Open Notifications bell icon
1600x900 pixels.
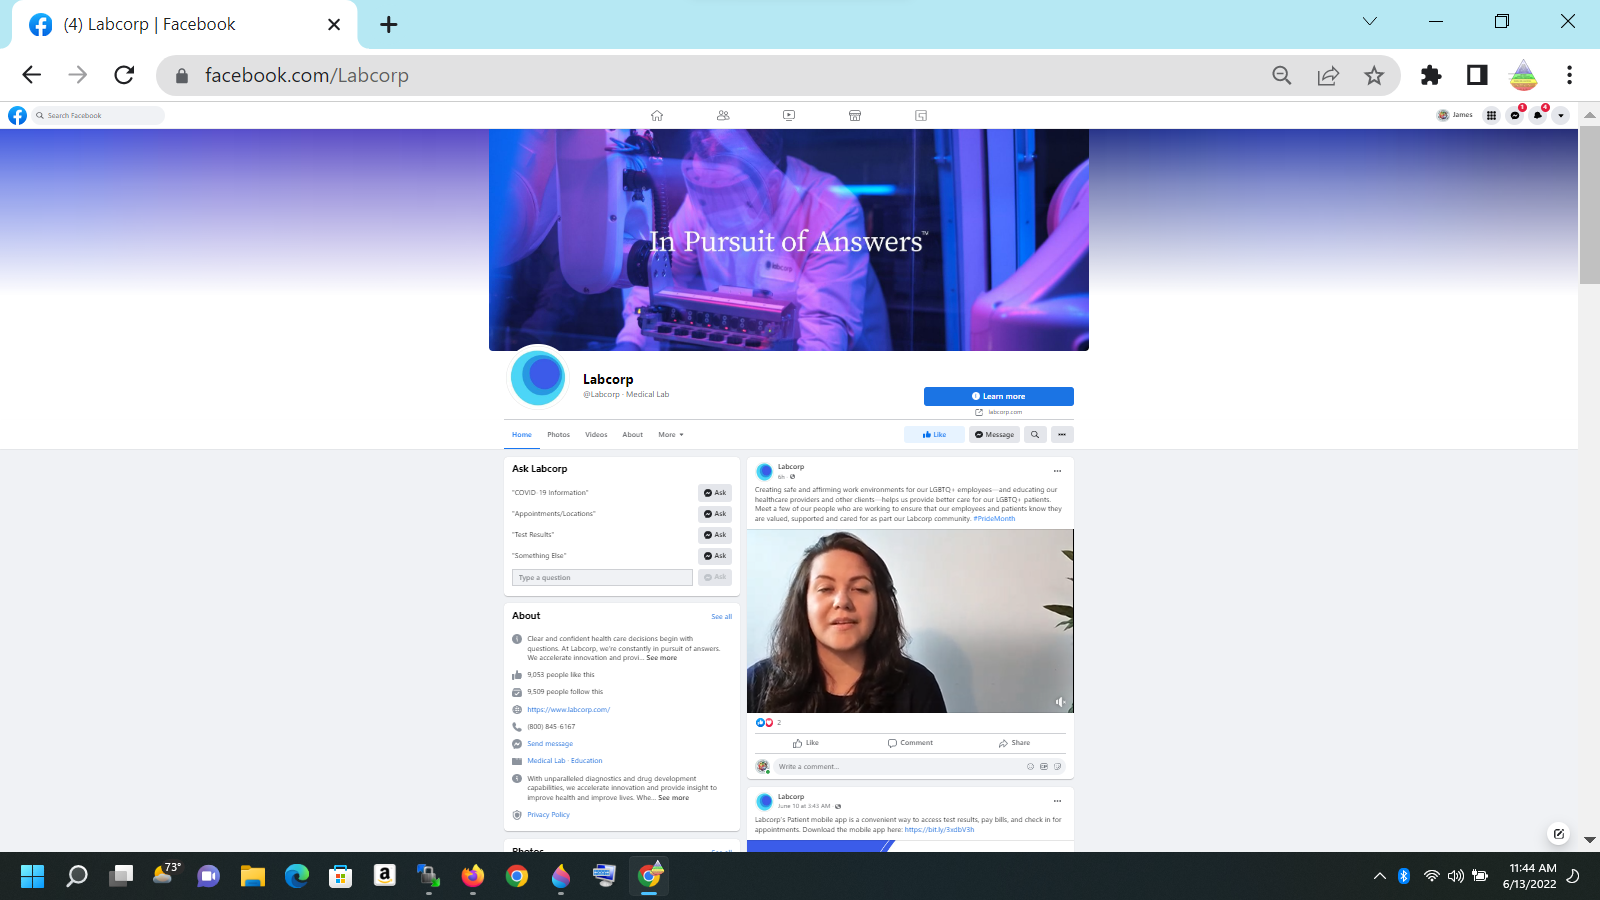pyautogui.click(x=1538, y=115)
